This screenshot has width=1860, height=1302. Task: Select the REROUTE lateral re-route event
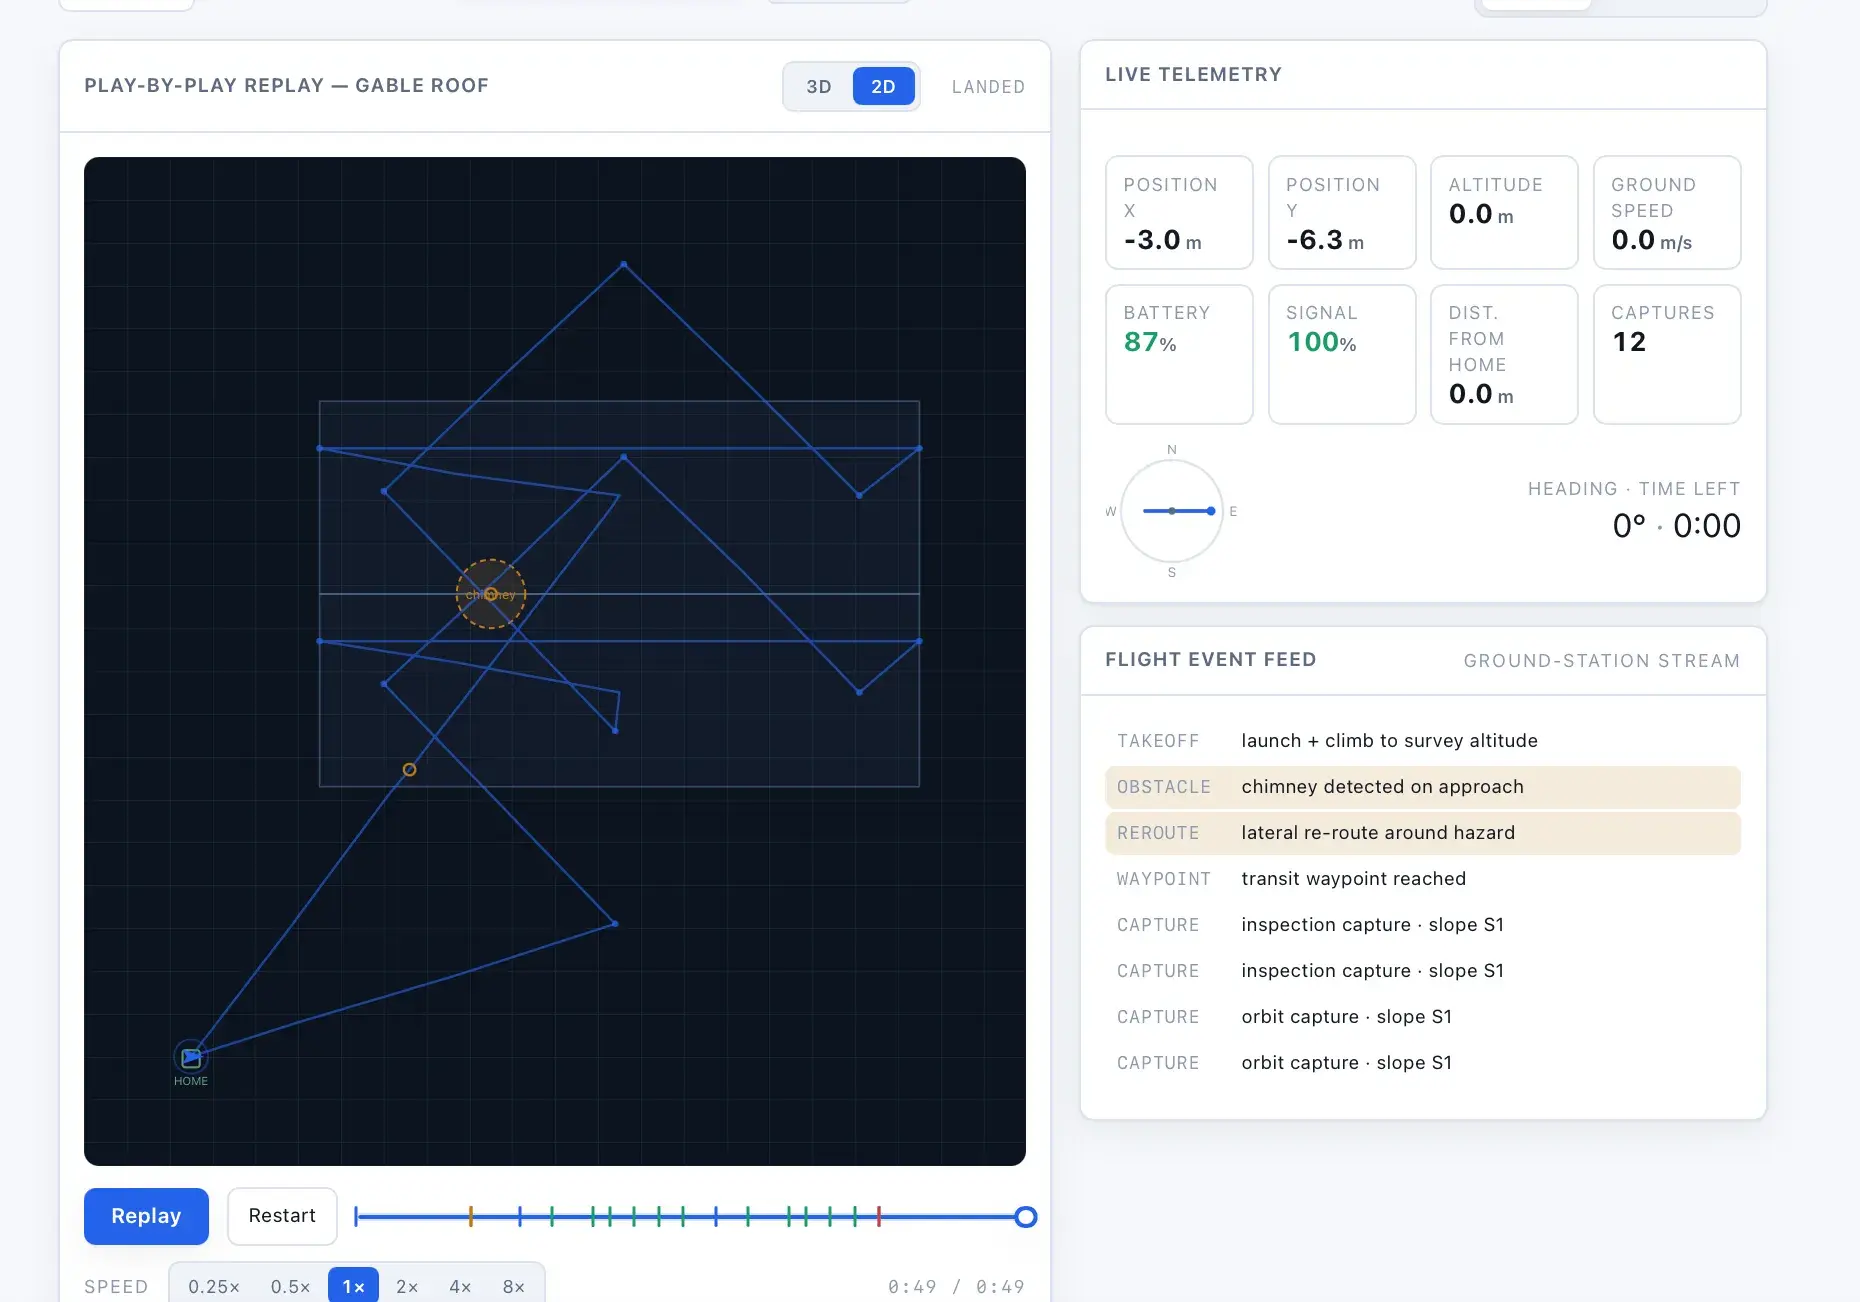1423,833
